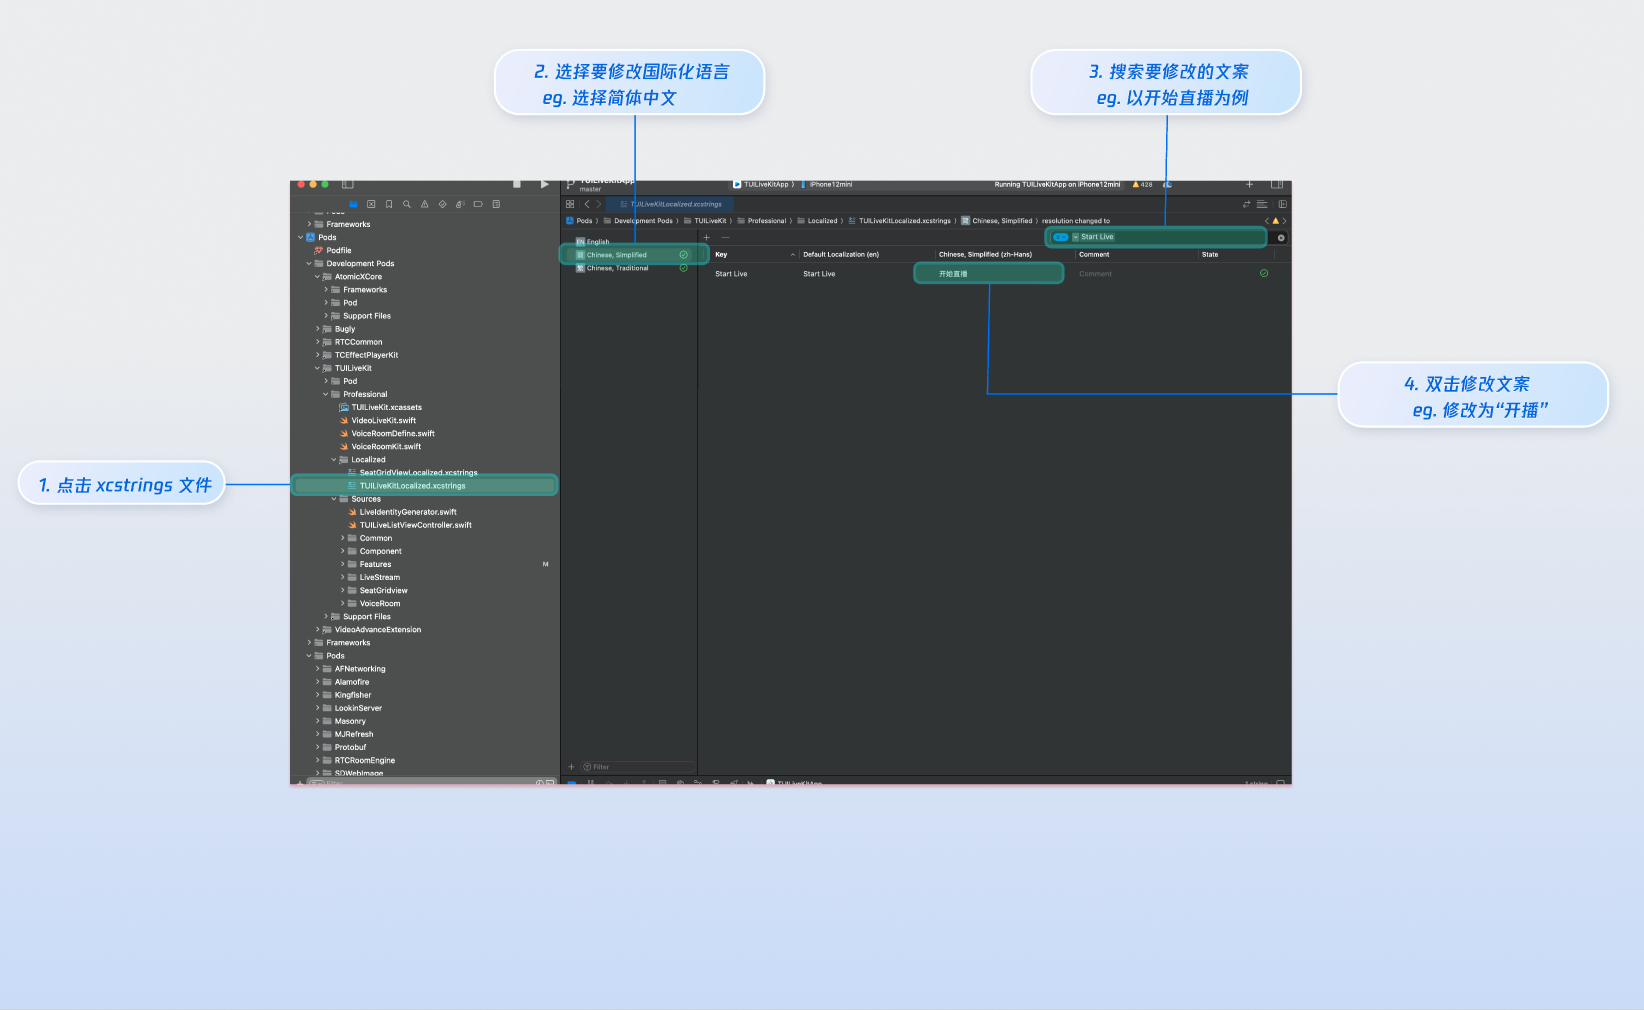This screenshot has width=1644, height=1010.
Task: Select the Issue navigator warning icon
Action: pos(425,204)
